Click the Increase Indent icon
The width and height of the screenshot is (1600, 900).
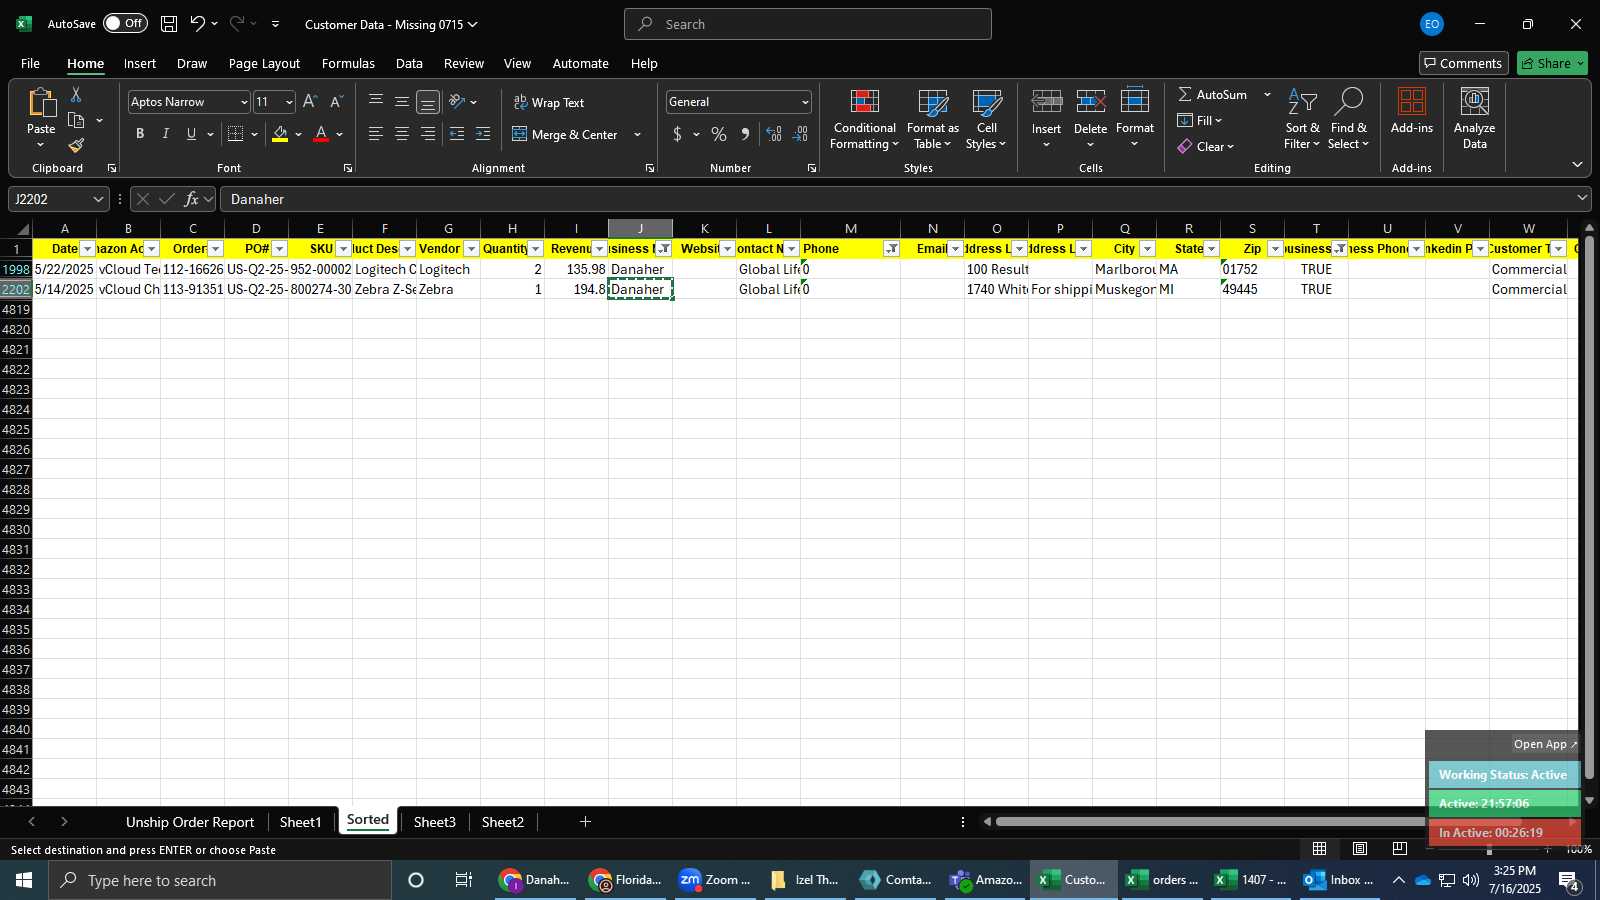click(483, 134)
